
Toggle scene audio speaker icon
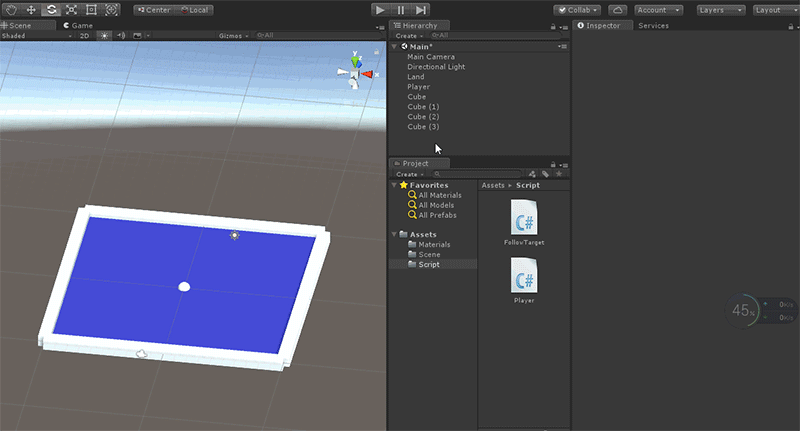121,36
